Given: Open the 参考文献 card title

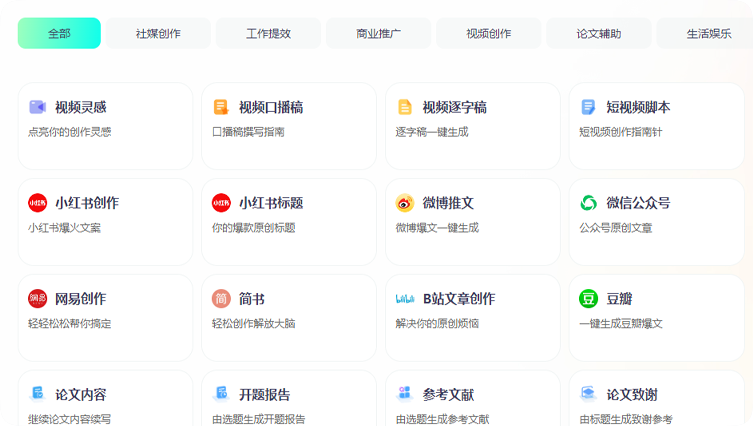Looking at the screenshot, I should 448,395.
